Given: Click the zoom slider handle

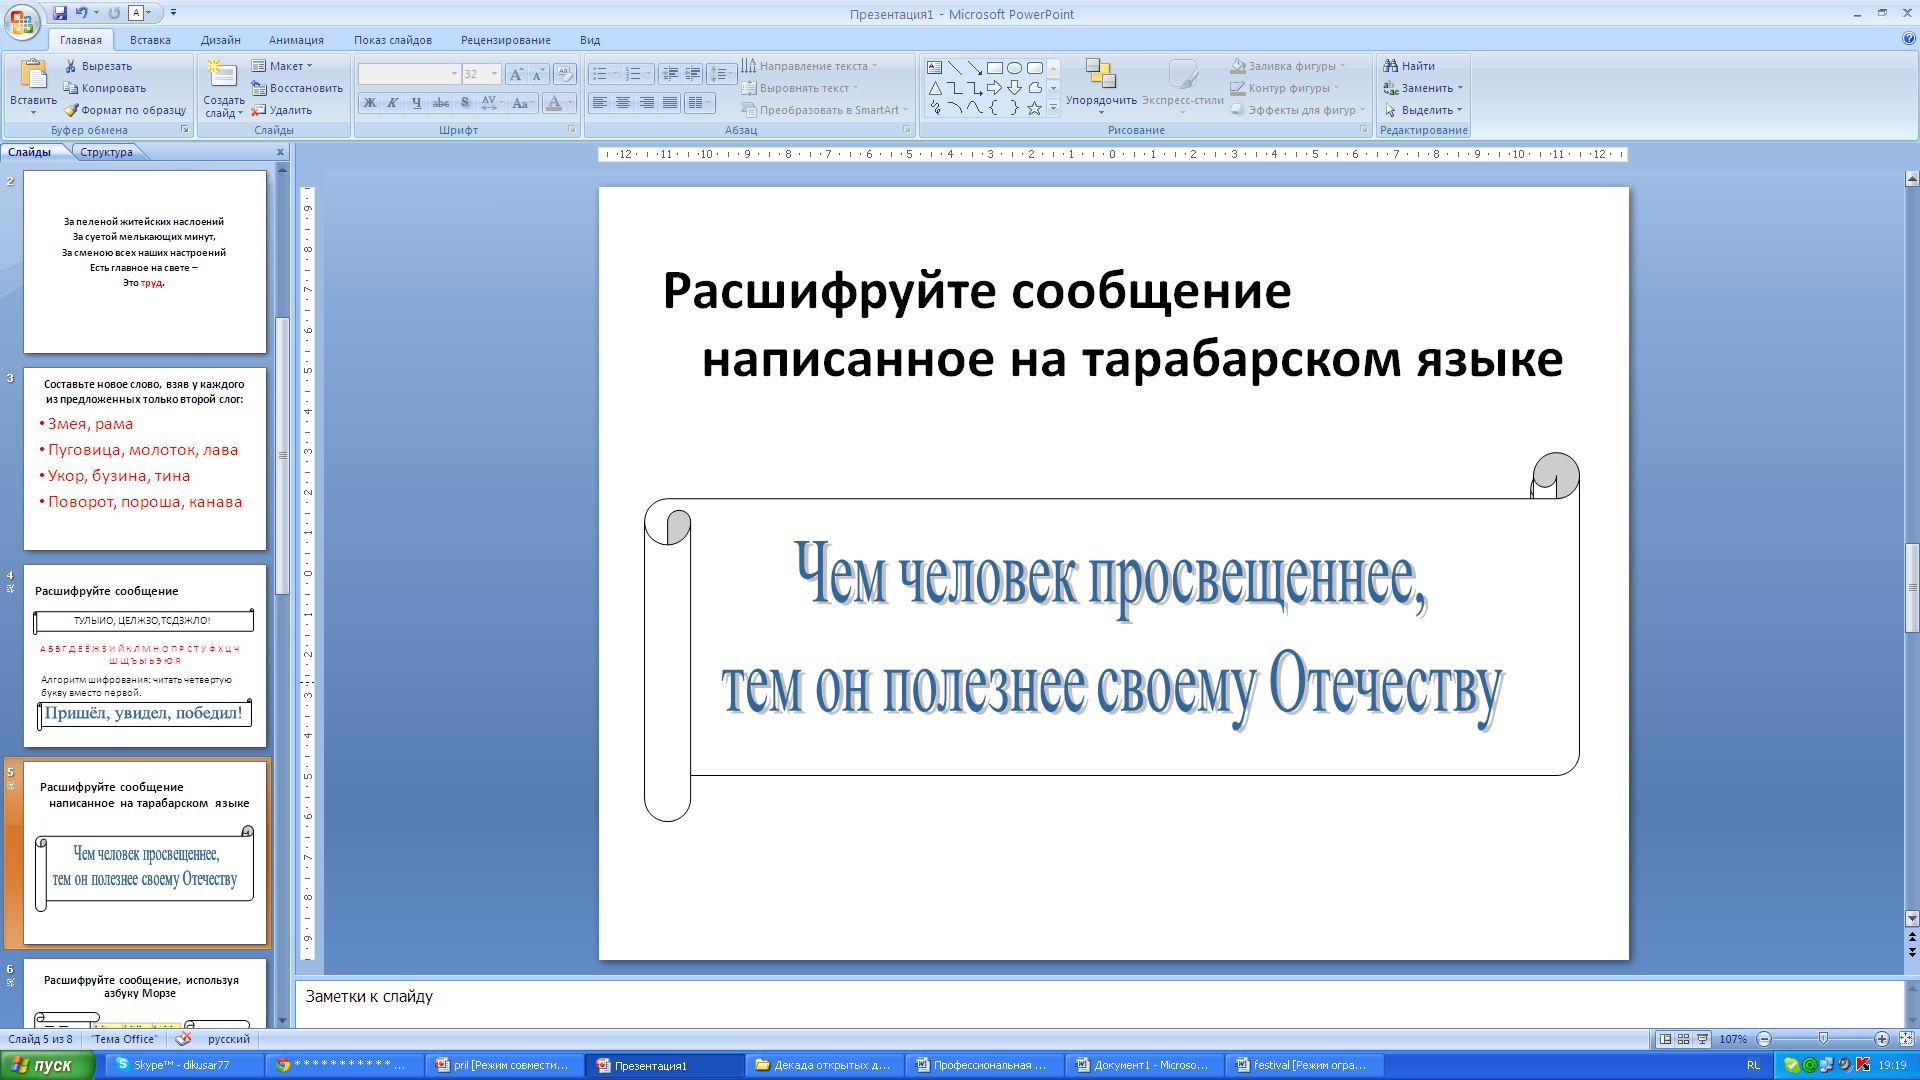Looking at the screenshot, I should click(1823, 1039).
